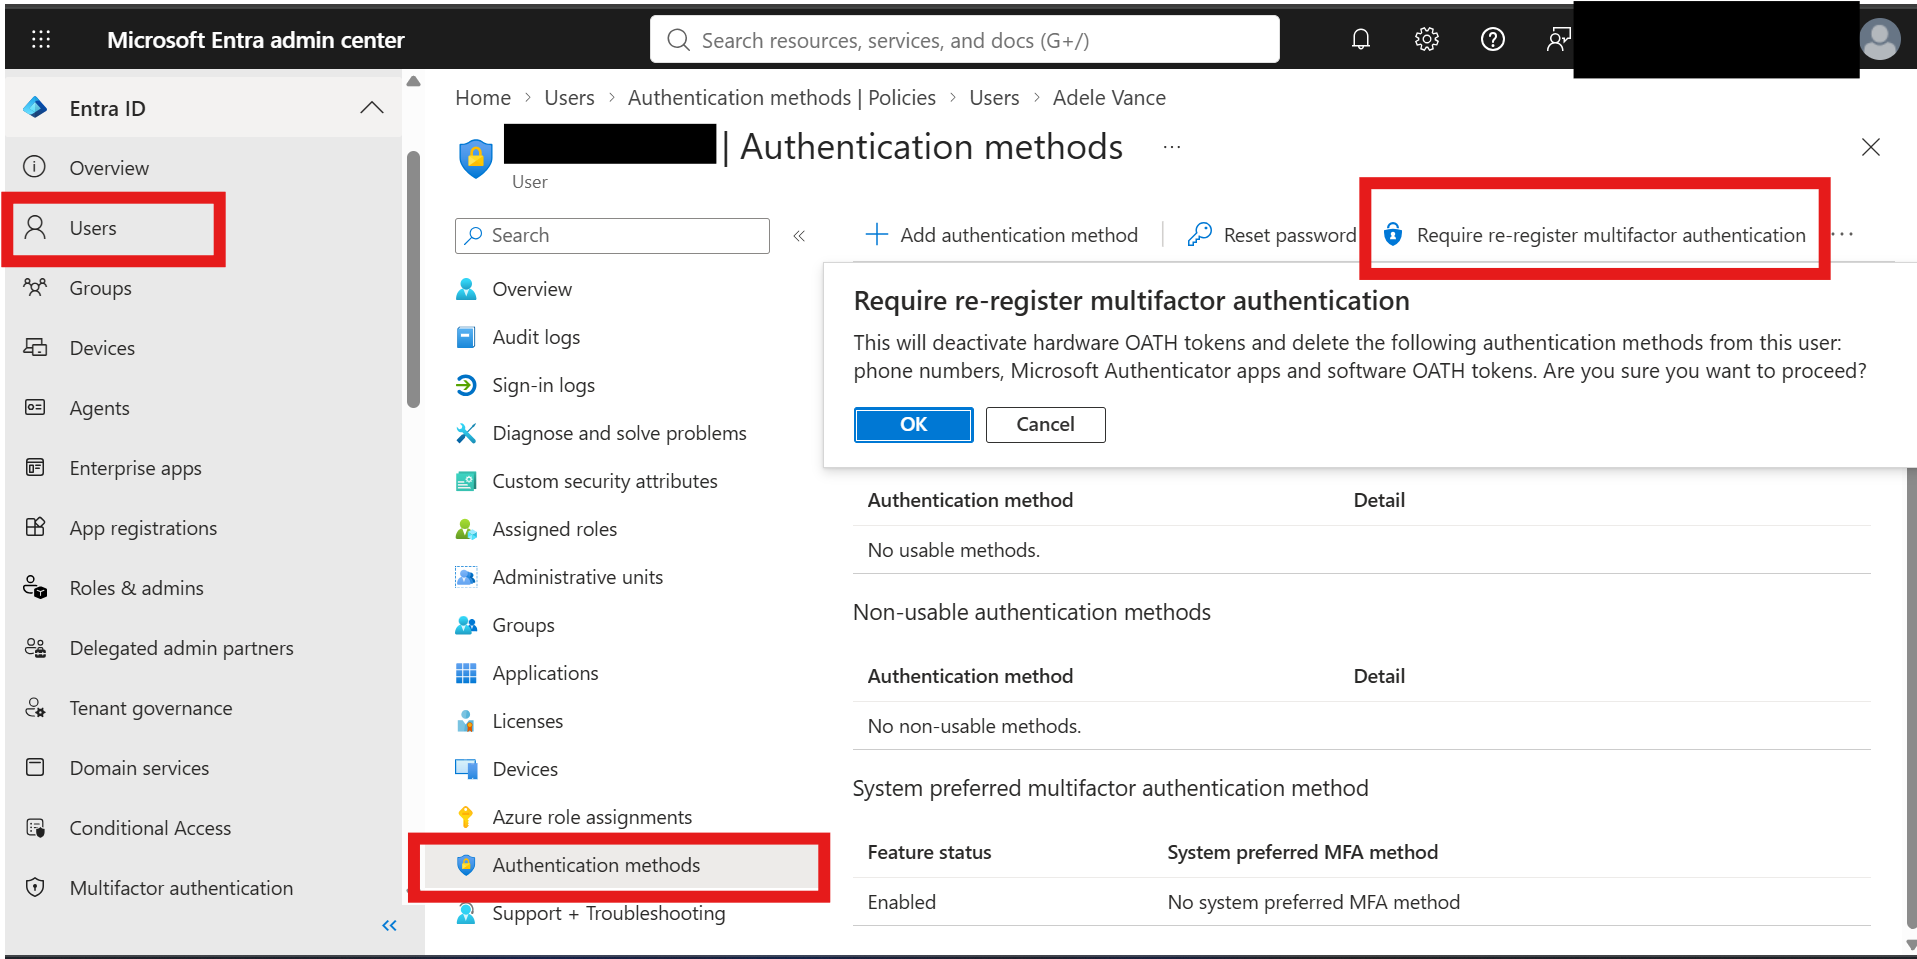Open the more options ellipsis beside the title
Screen dimensions: 1917x959
coord(1172,147)
